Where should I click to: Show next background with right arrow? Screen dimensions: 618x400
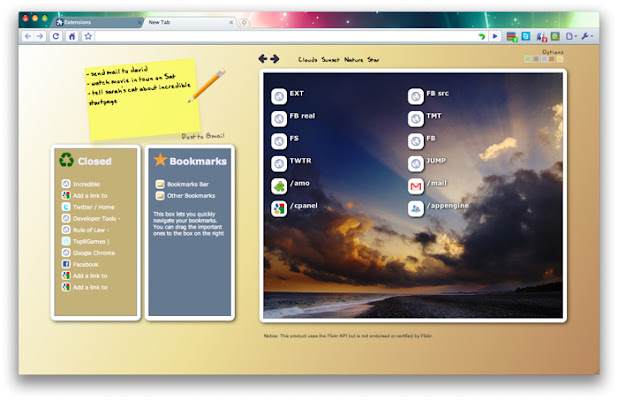[x=275, y=59]
